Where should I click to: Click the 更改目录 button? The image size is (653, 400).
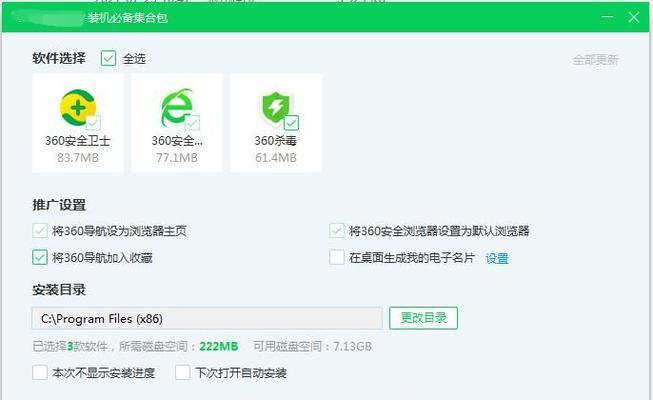pos(424,318)
